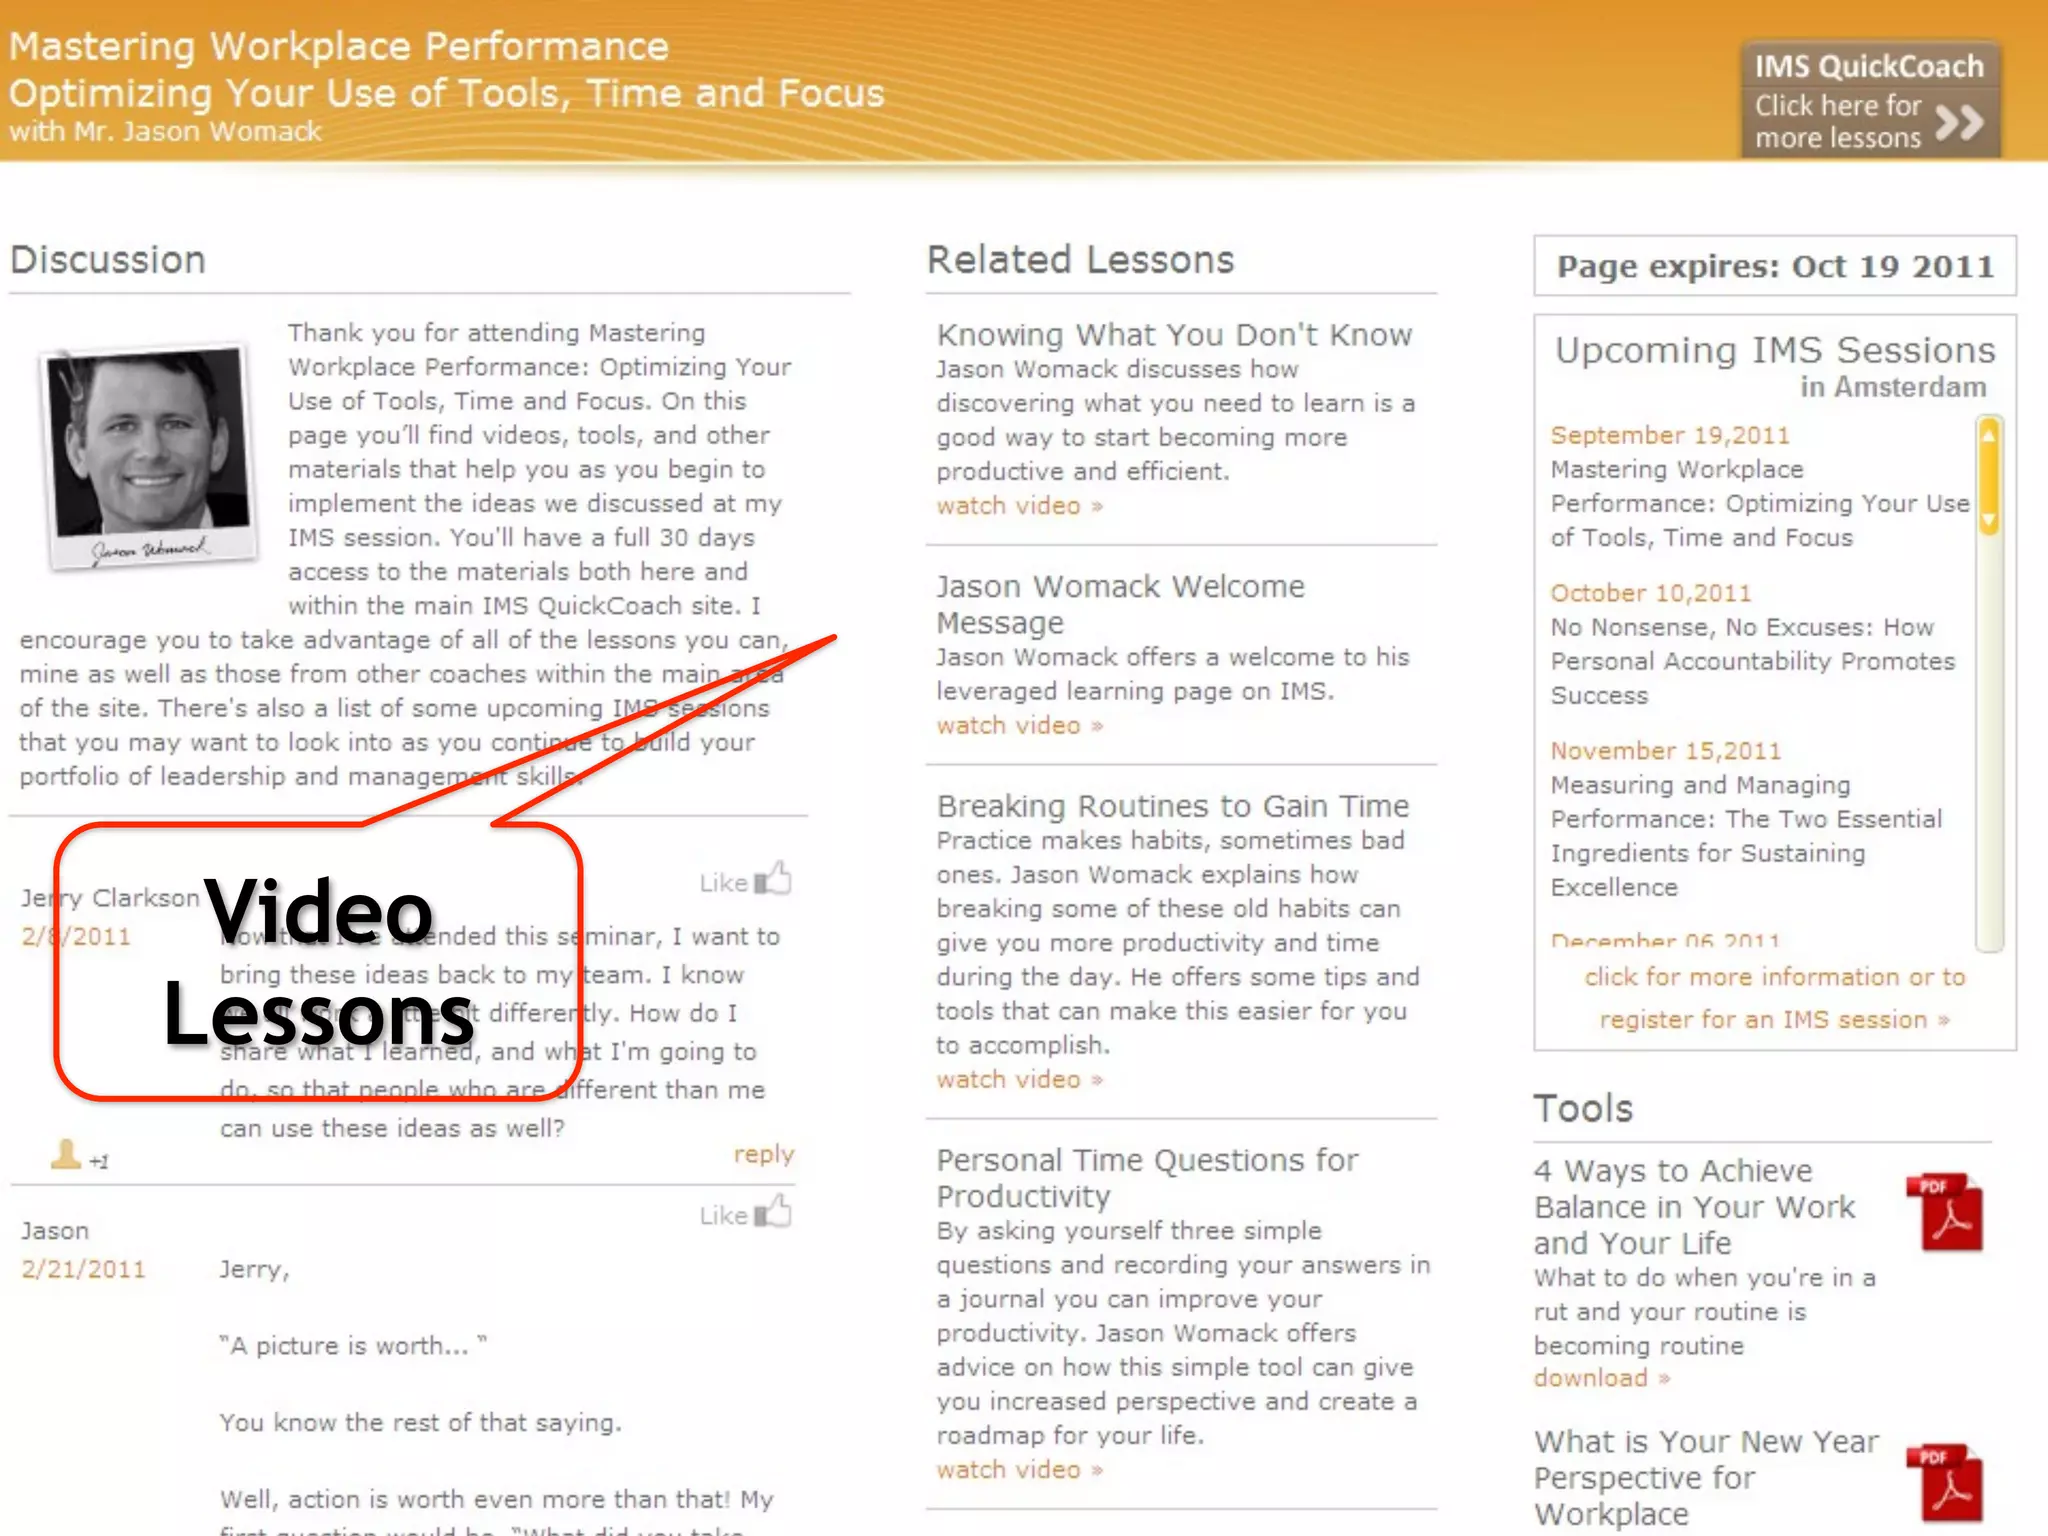The height and width of the screenshot is (1536, 2048).
Task: Open What is Your New Year Perspective title
Action: point(1706,1478)
